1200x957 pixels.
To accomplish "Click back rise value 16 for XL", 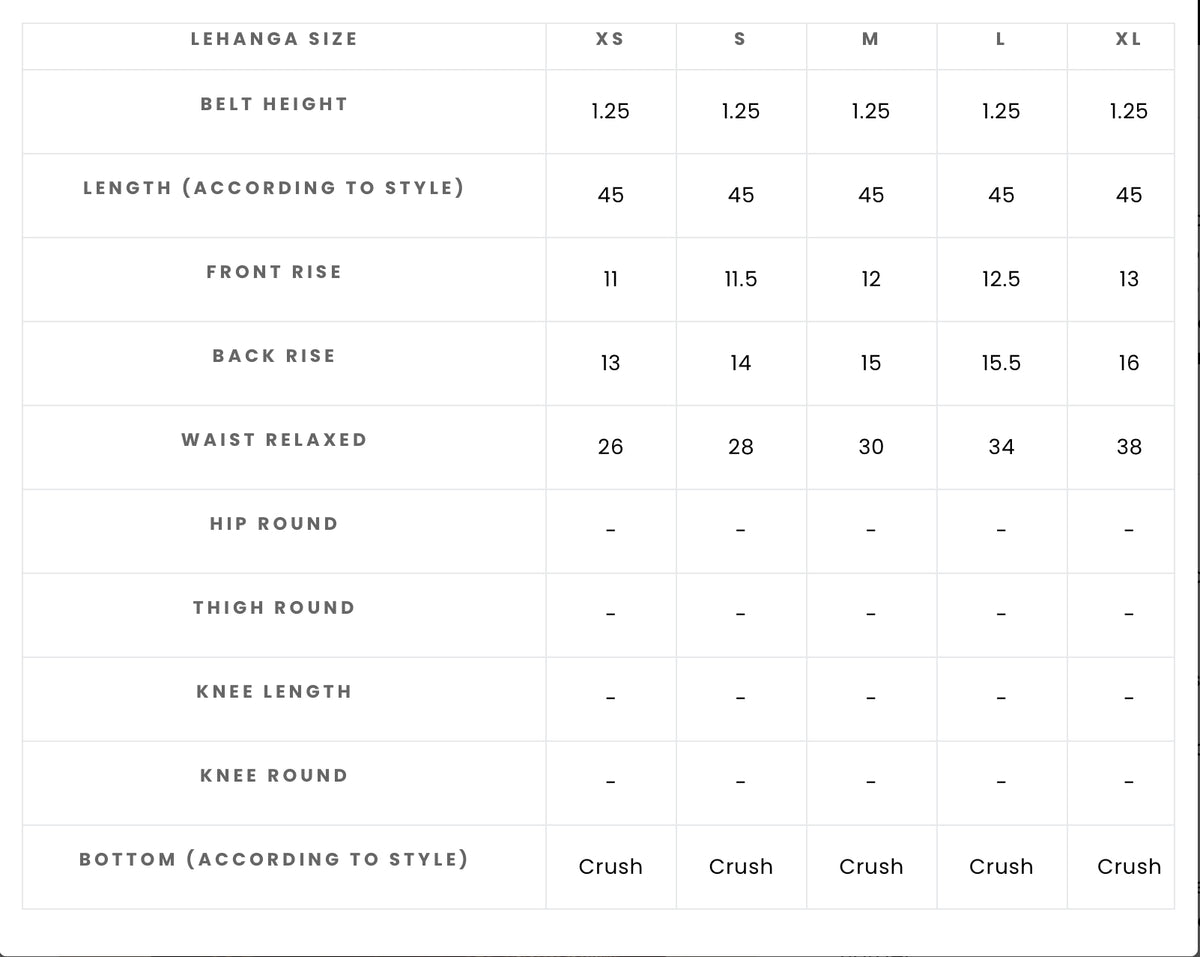I will (1129, 363).
